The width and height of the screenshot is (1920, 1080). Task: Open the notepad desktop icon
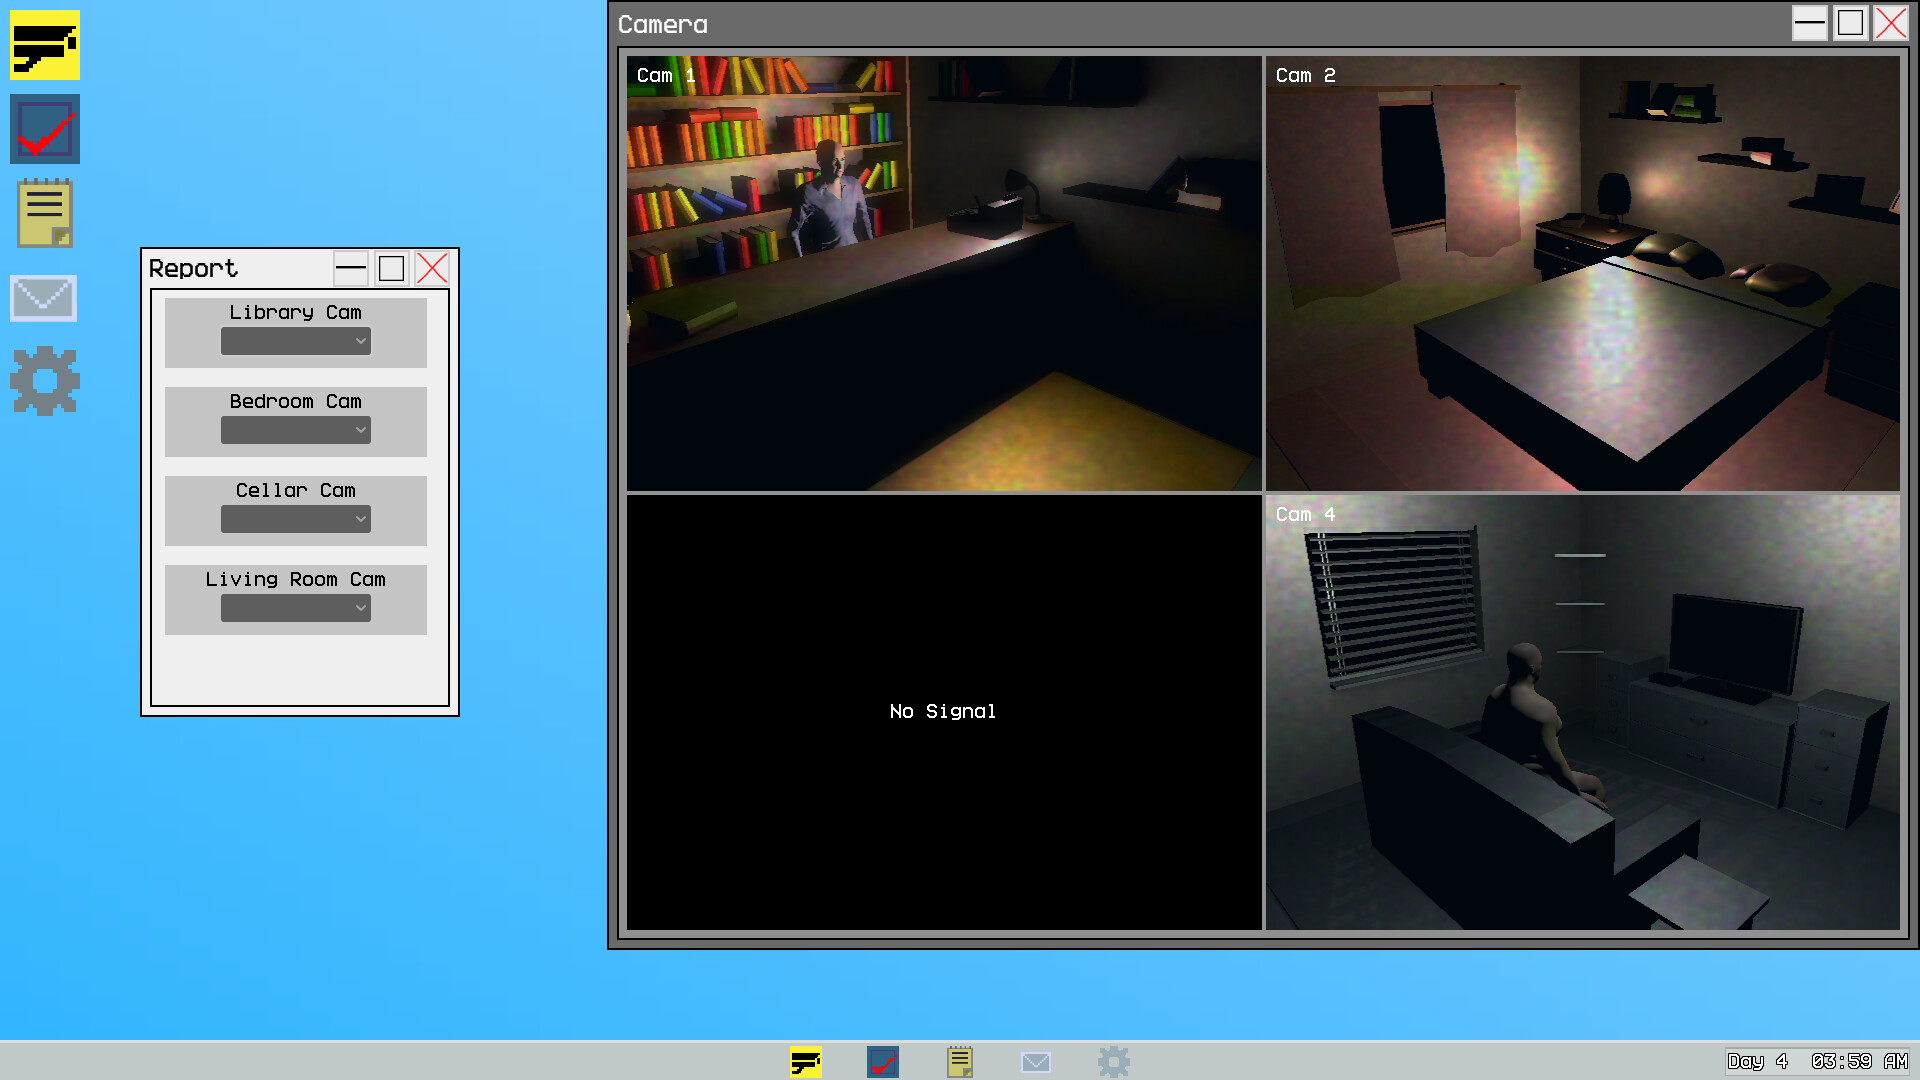click(45, 213)
